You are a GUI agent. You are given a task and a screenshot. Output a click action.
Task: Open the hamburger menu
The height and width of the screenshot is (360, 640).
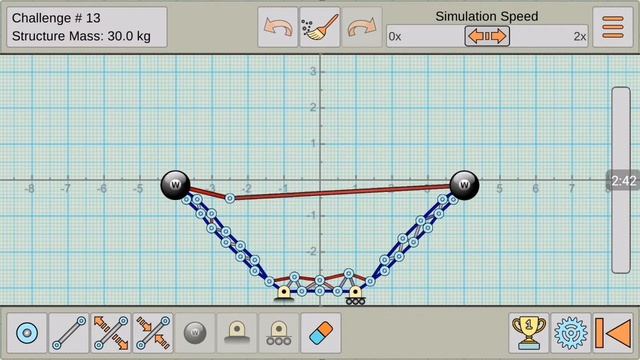point(613,27)
